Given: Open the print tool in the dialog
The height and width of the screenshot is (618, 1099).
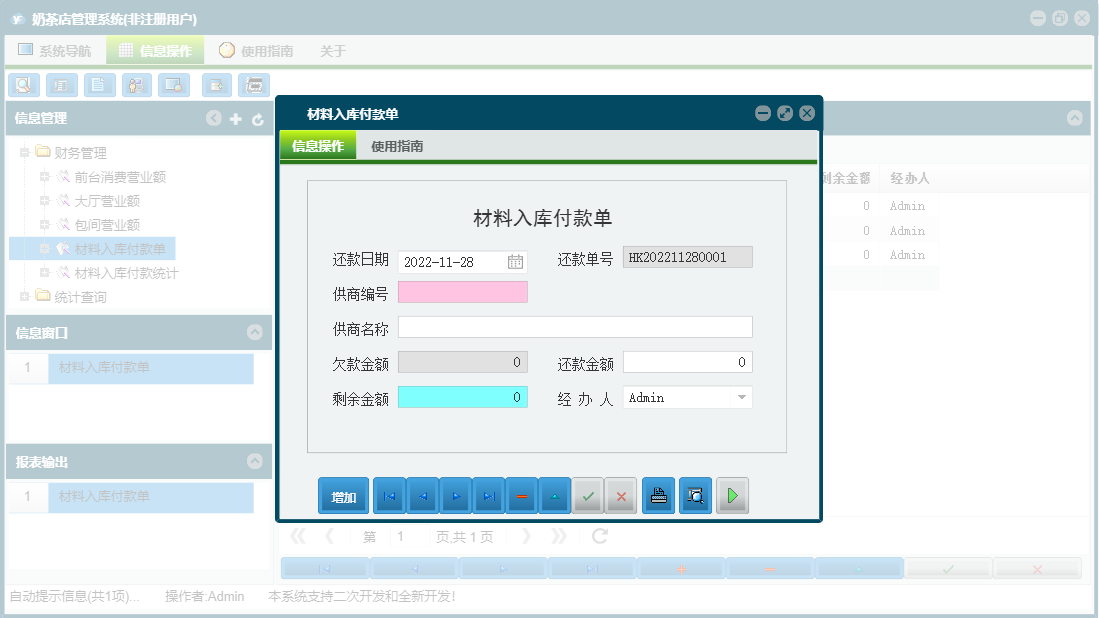Looking at the screenshot, I should click(x=658, y=495).
